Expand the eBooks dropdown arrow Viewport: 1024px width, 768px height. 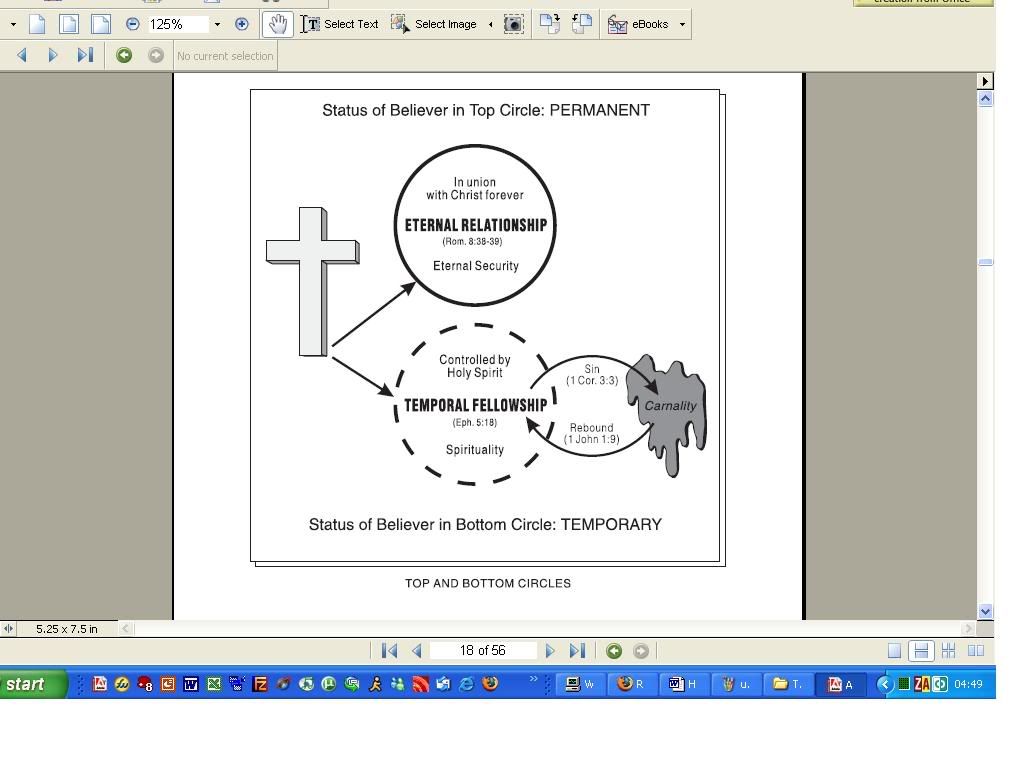point(682,24)
